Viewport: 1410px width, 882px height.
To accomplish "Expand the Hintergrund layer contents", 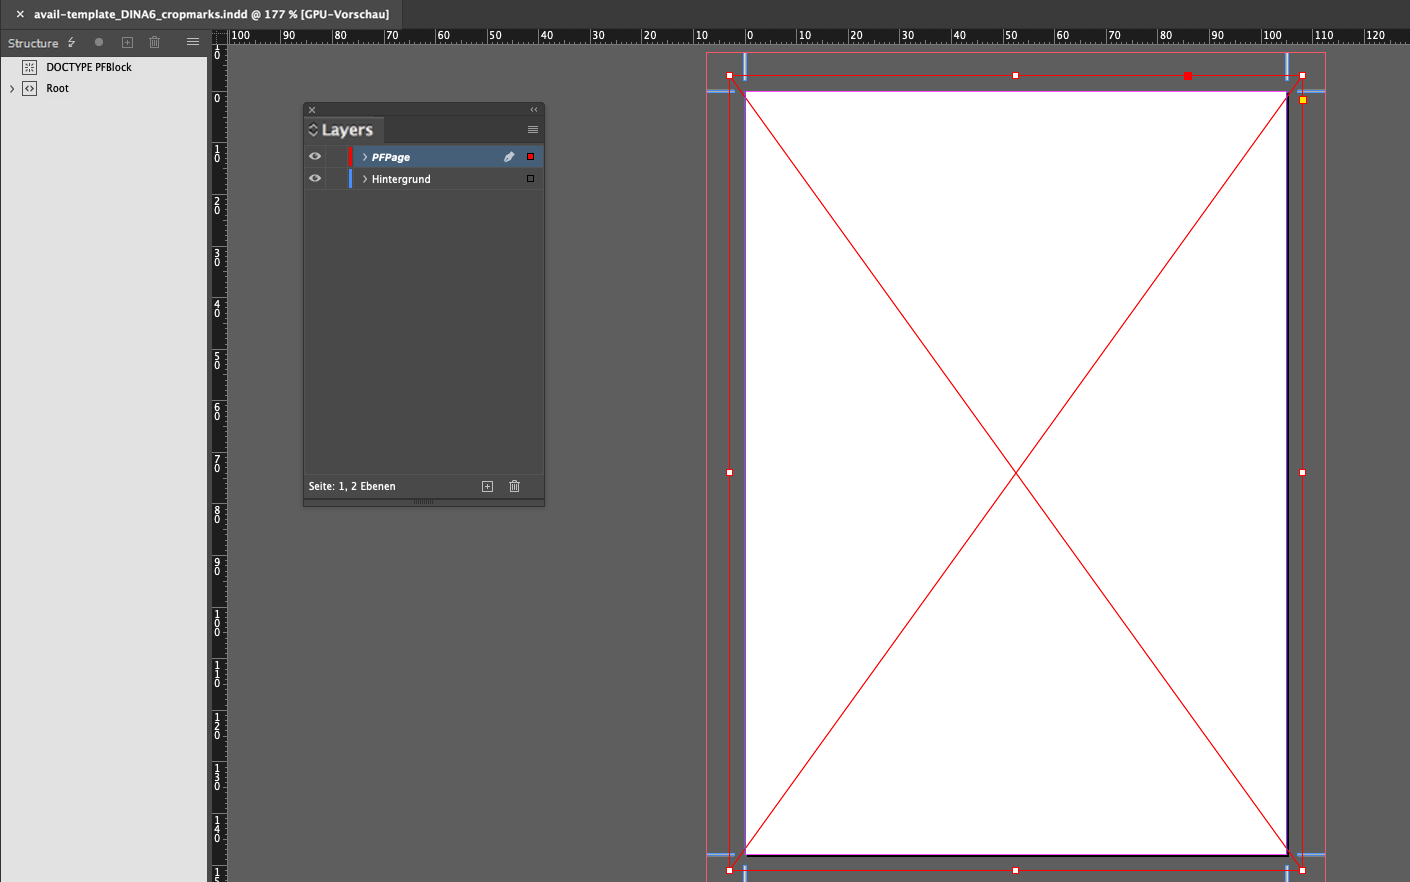I will (x=364, y=178).
